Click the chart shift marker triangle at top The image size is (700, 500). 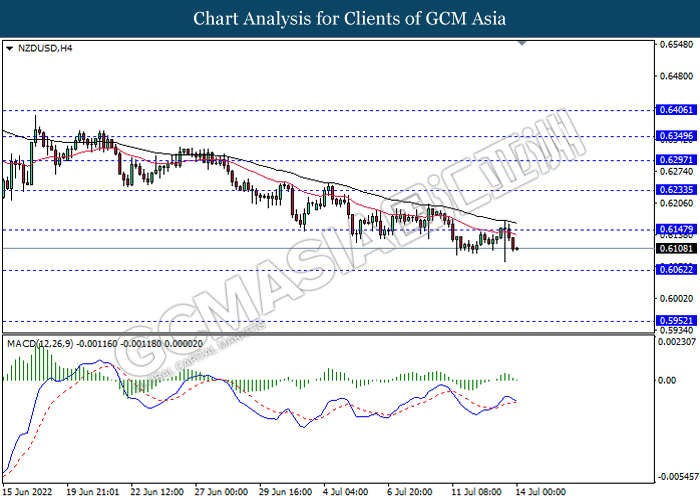pos(522,43)
